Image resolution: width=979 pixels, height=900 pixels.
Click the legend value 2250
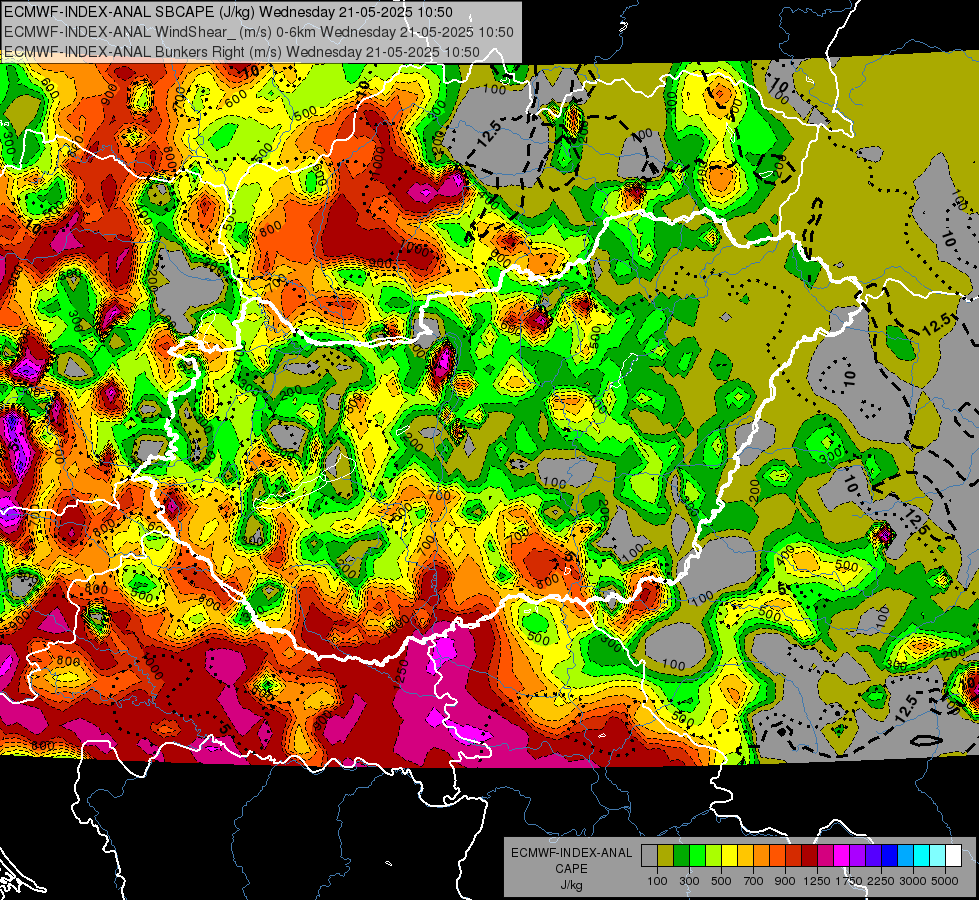(882, 881)
